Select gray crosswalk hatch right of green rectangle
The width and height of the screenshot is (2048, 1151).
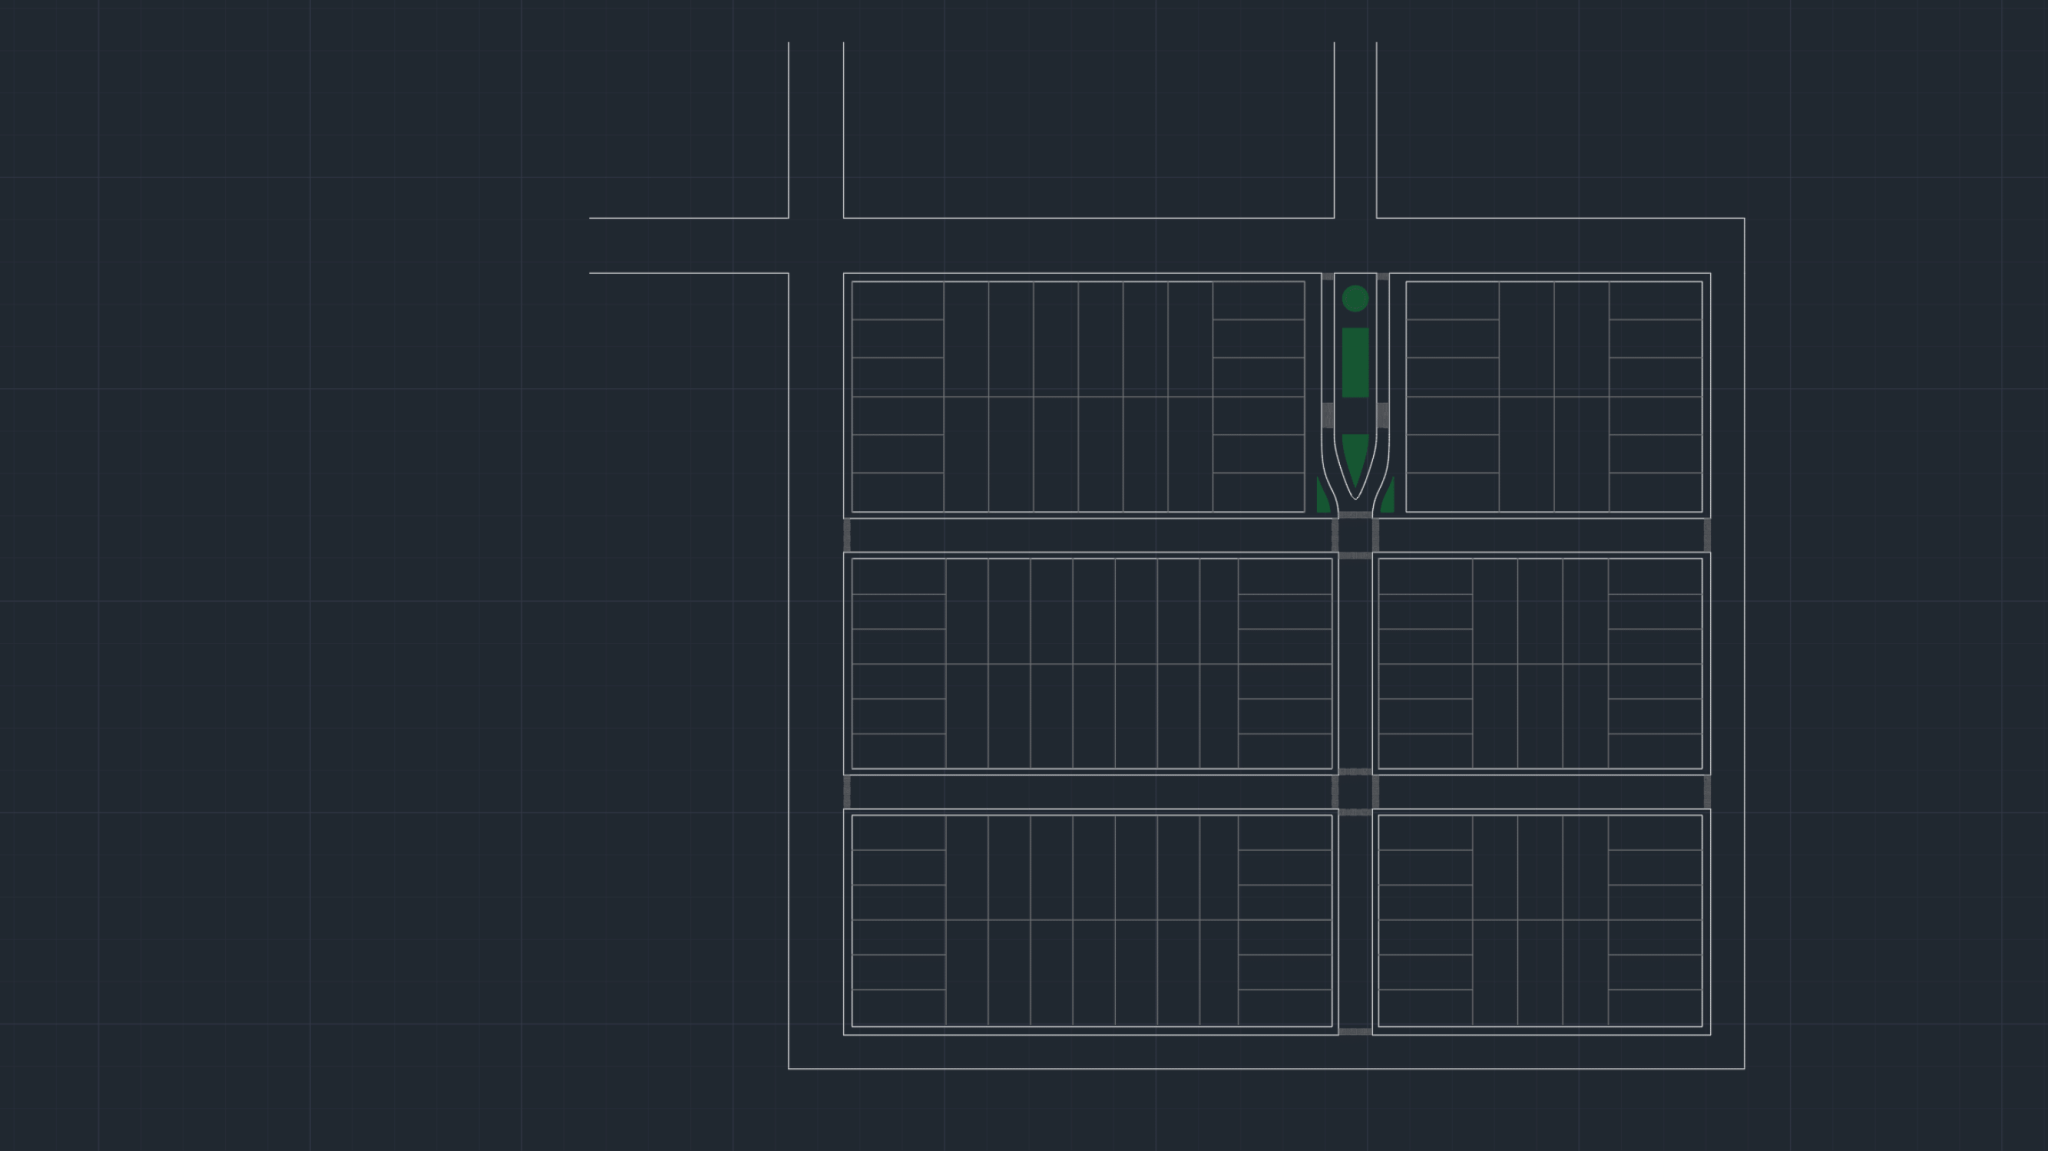click(1383, 415)
